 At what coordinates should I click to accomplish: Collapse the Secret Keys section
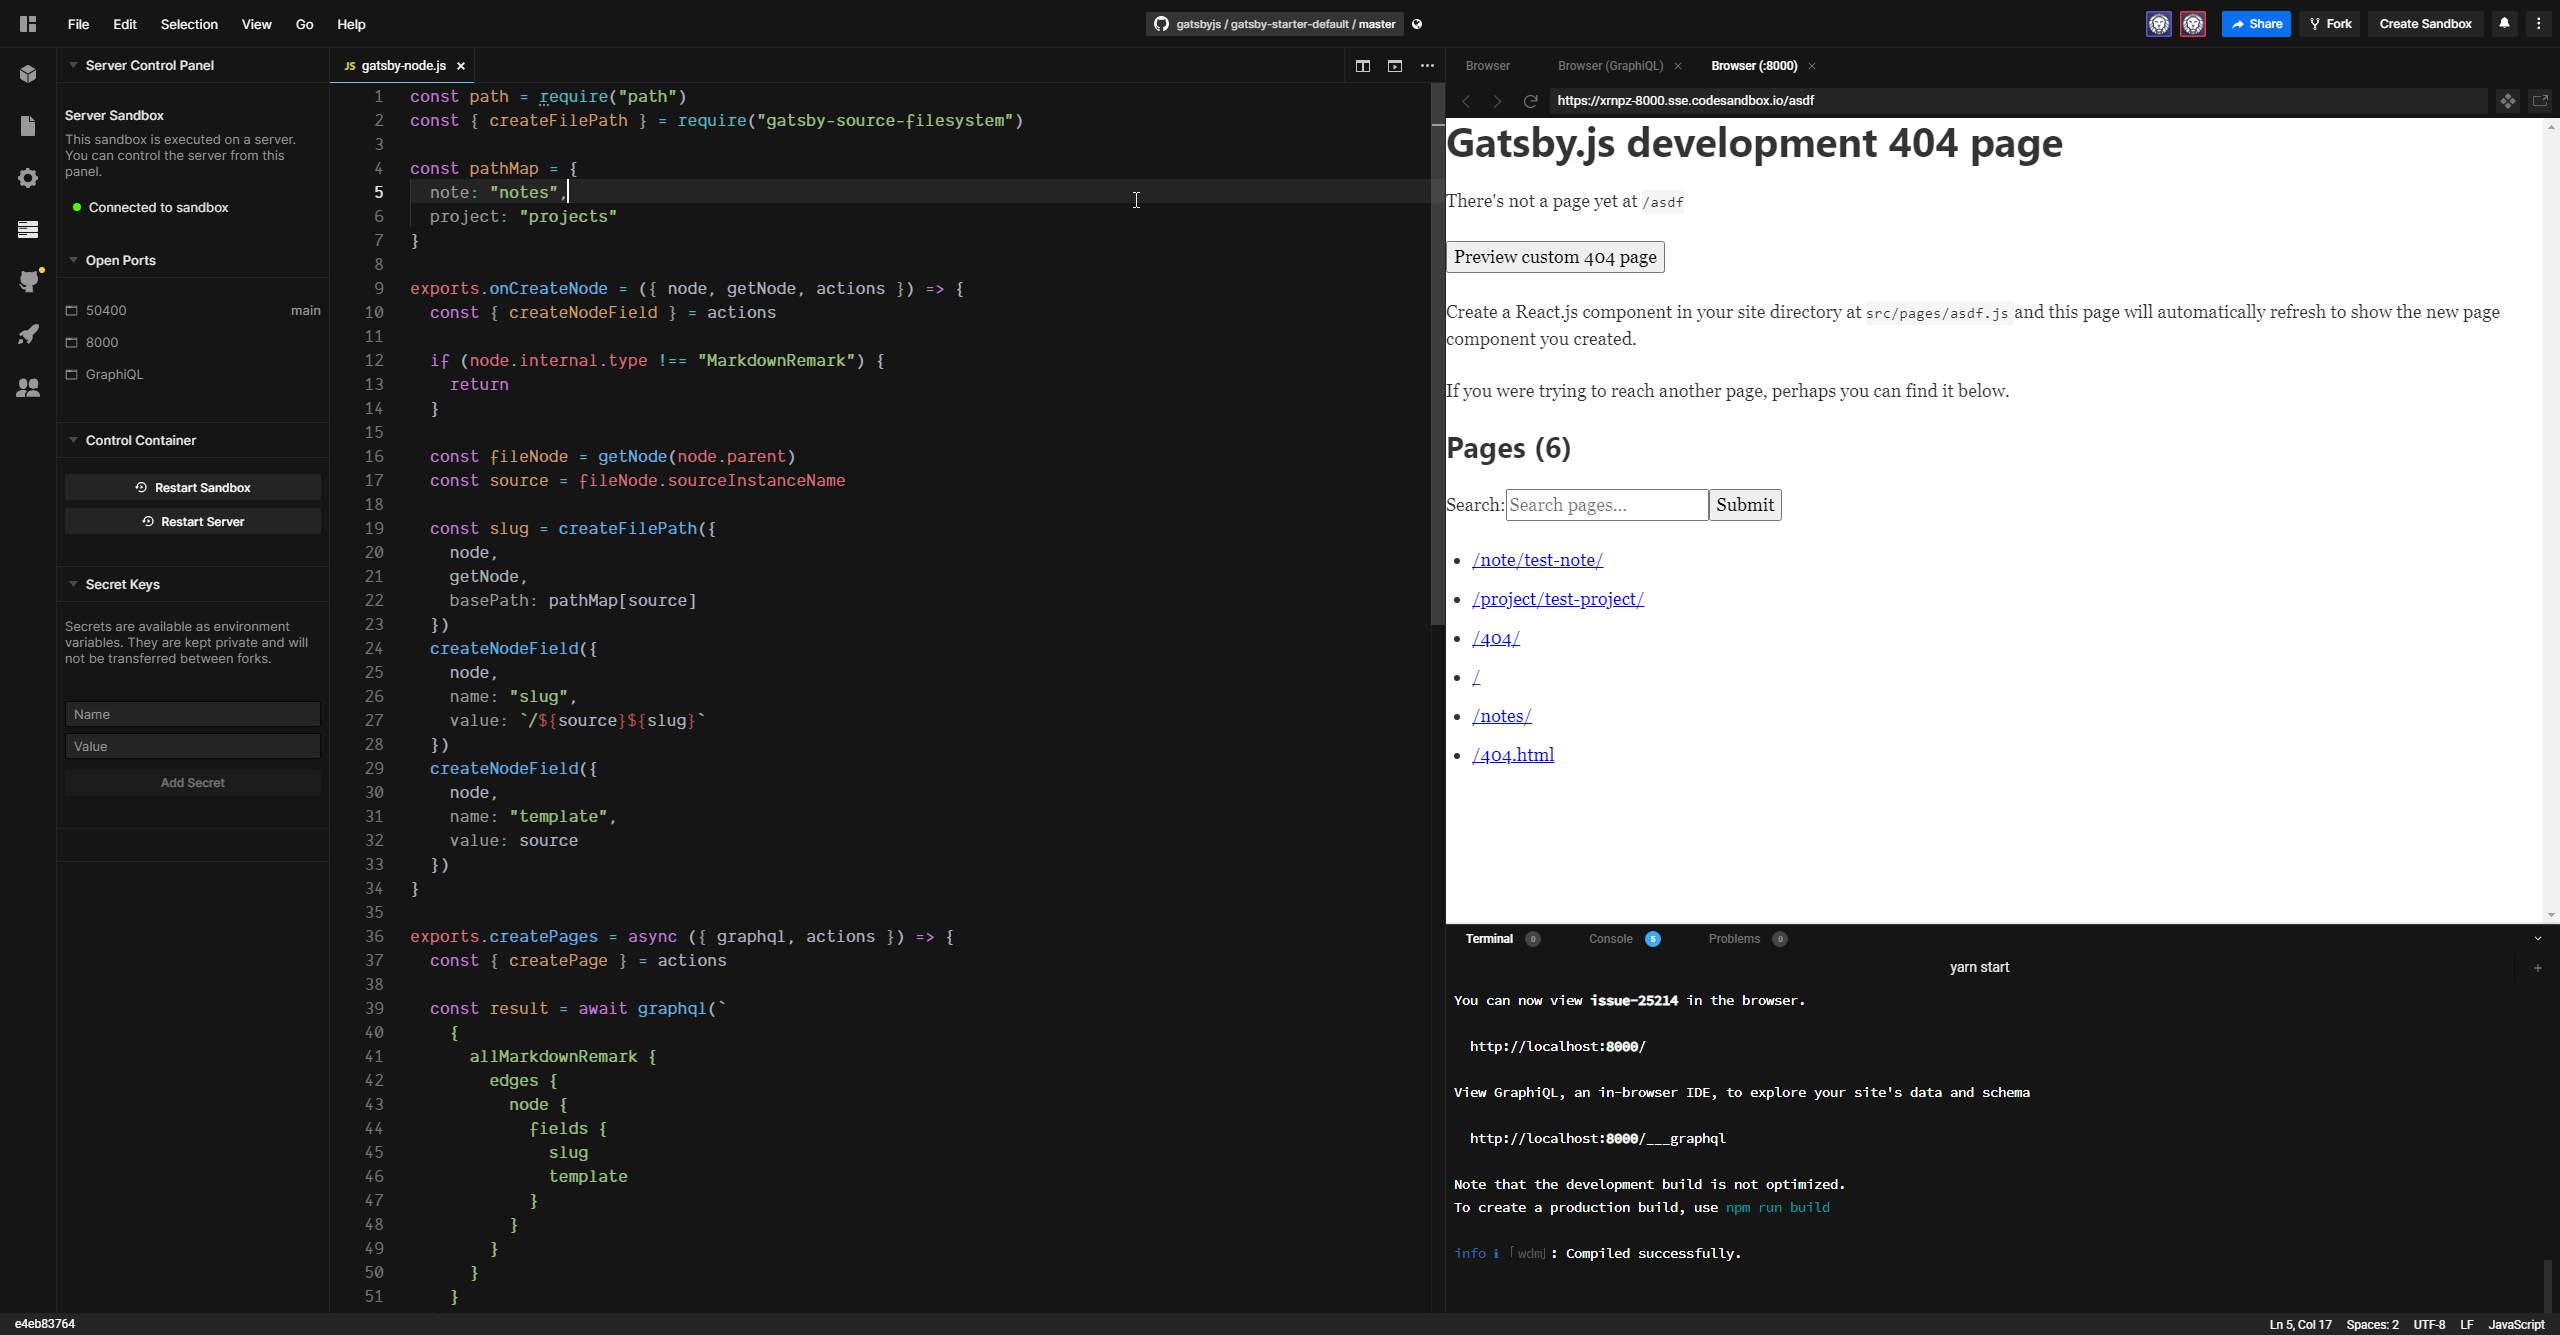tap(71, 584)
